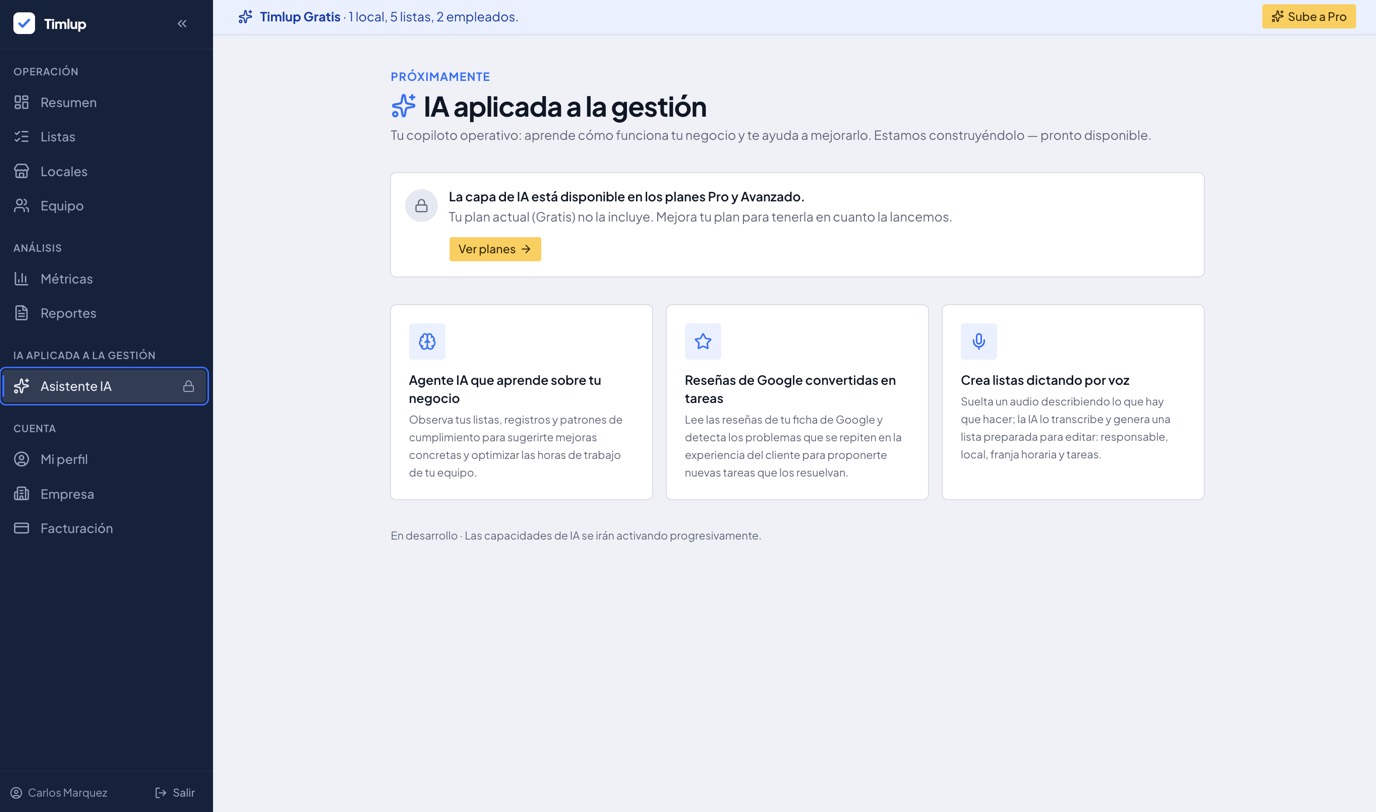Click the ANÁLISIS section label

coord(37,248)
